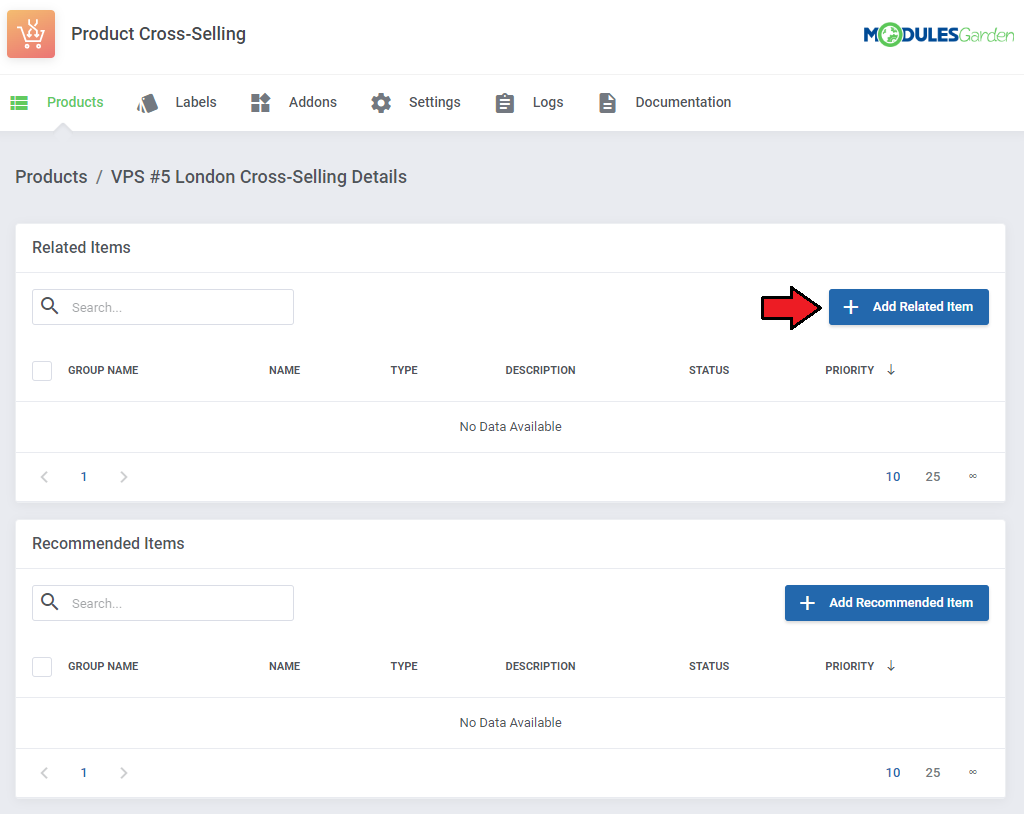The height and width of the screenshot is (814, 1024).
Task: Open the Products tab
Action: pos(75,102)
